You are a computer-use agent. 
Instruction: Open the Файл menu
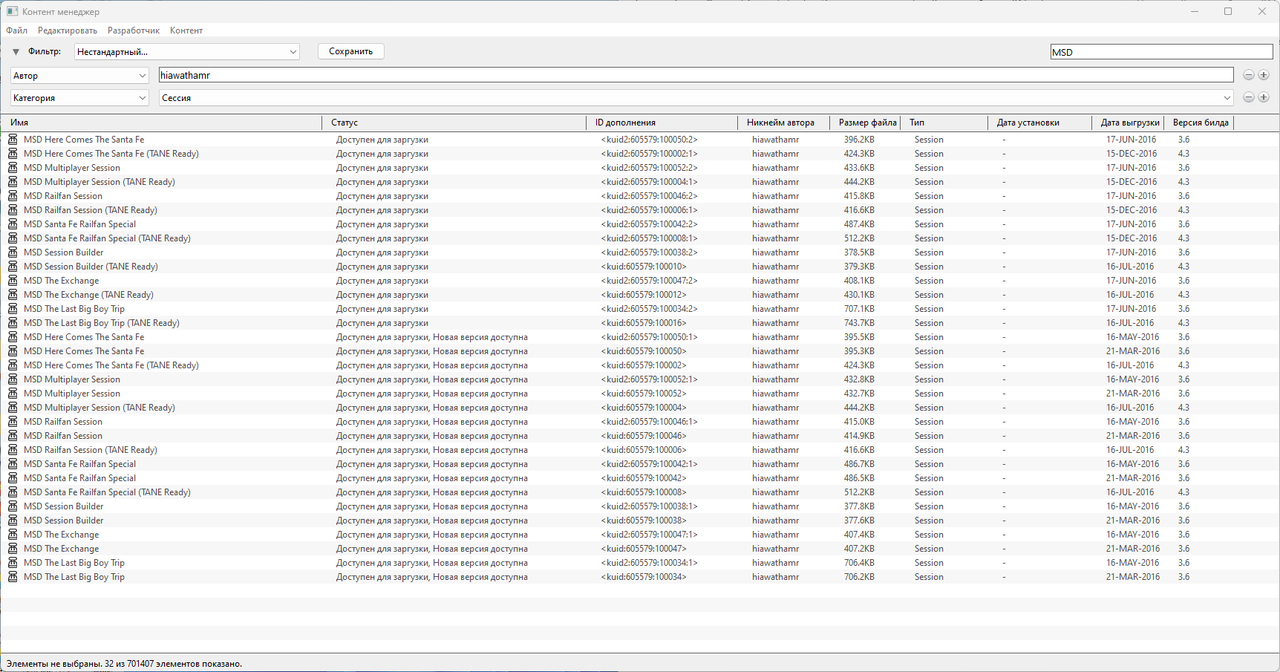coord(16,31)
